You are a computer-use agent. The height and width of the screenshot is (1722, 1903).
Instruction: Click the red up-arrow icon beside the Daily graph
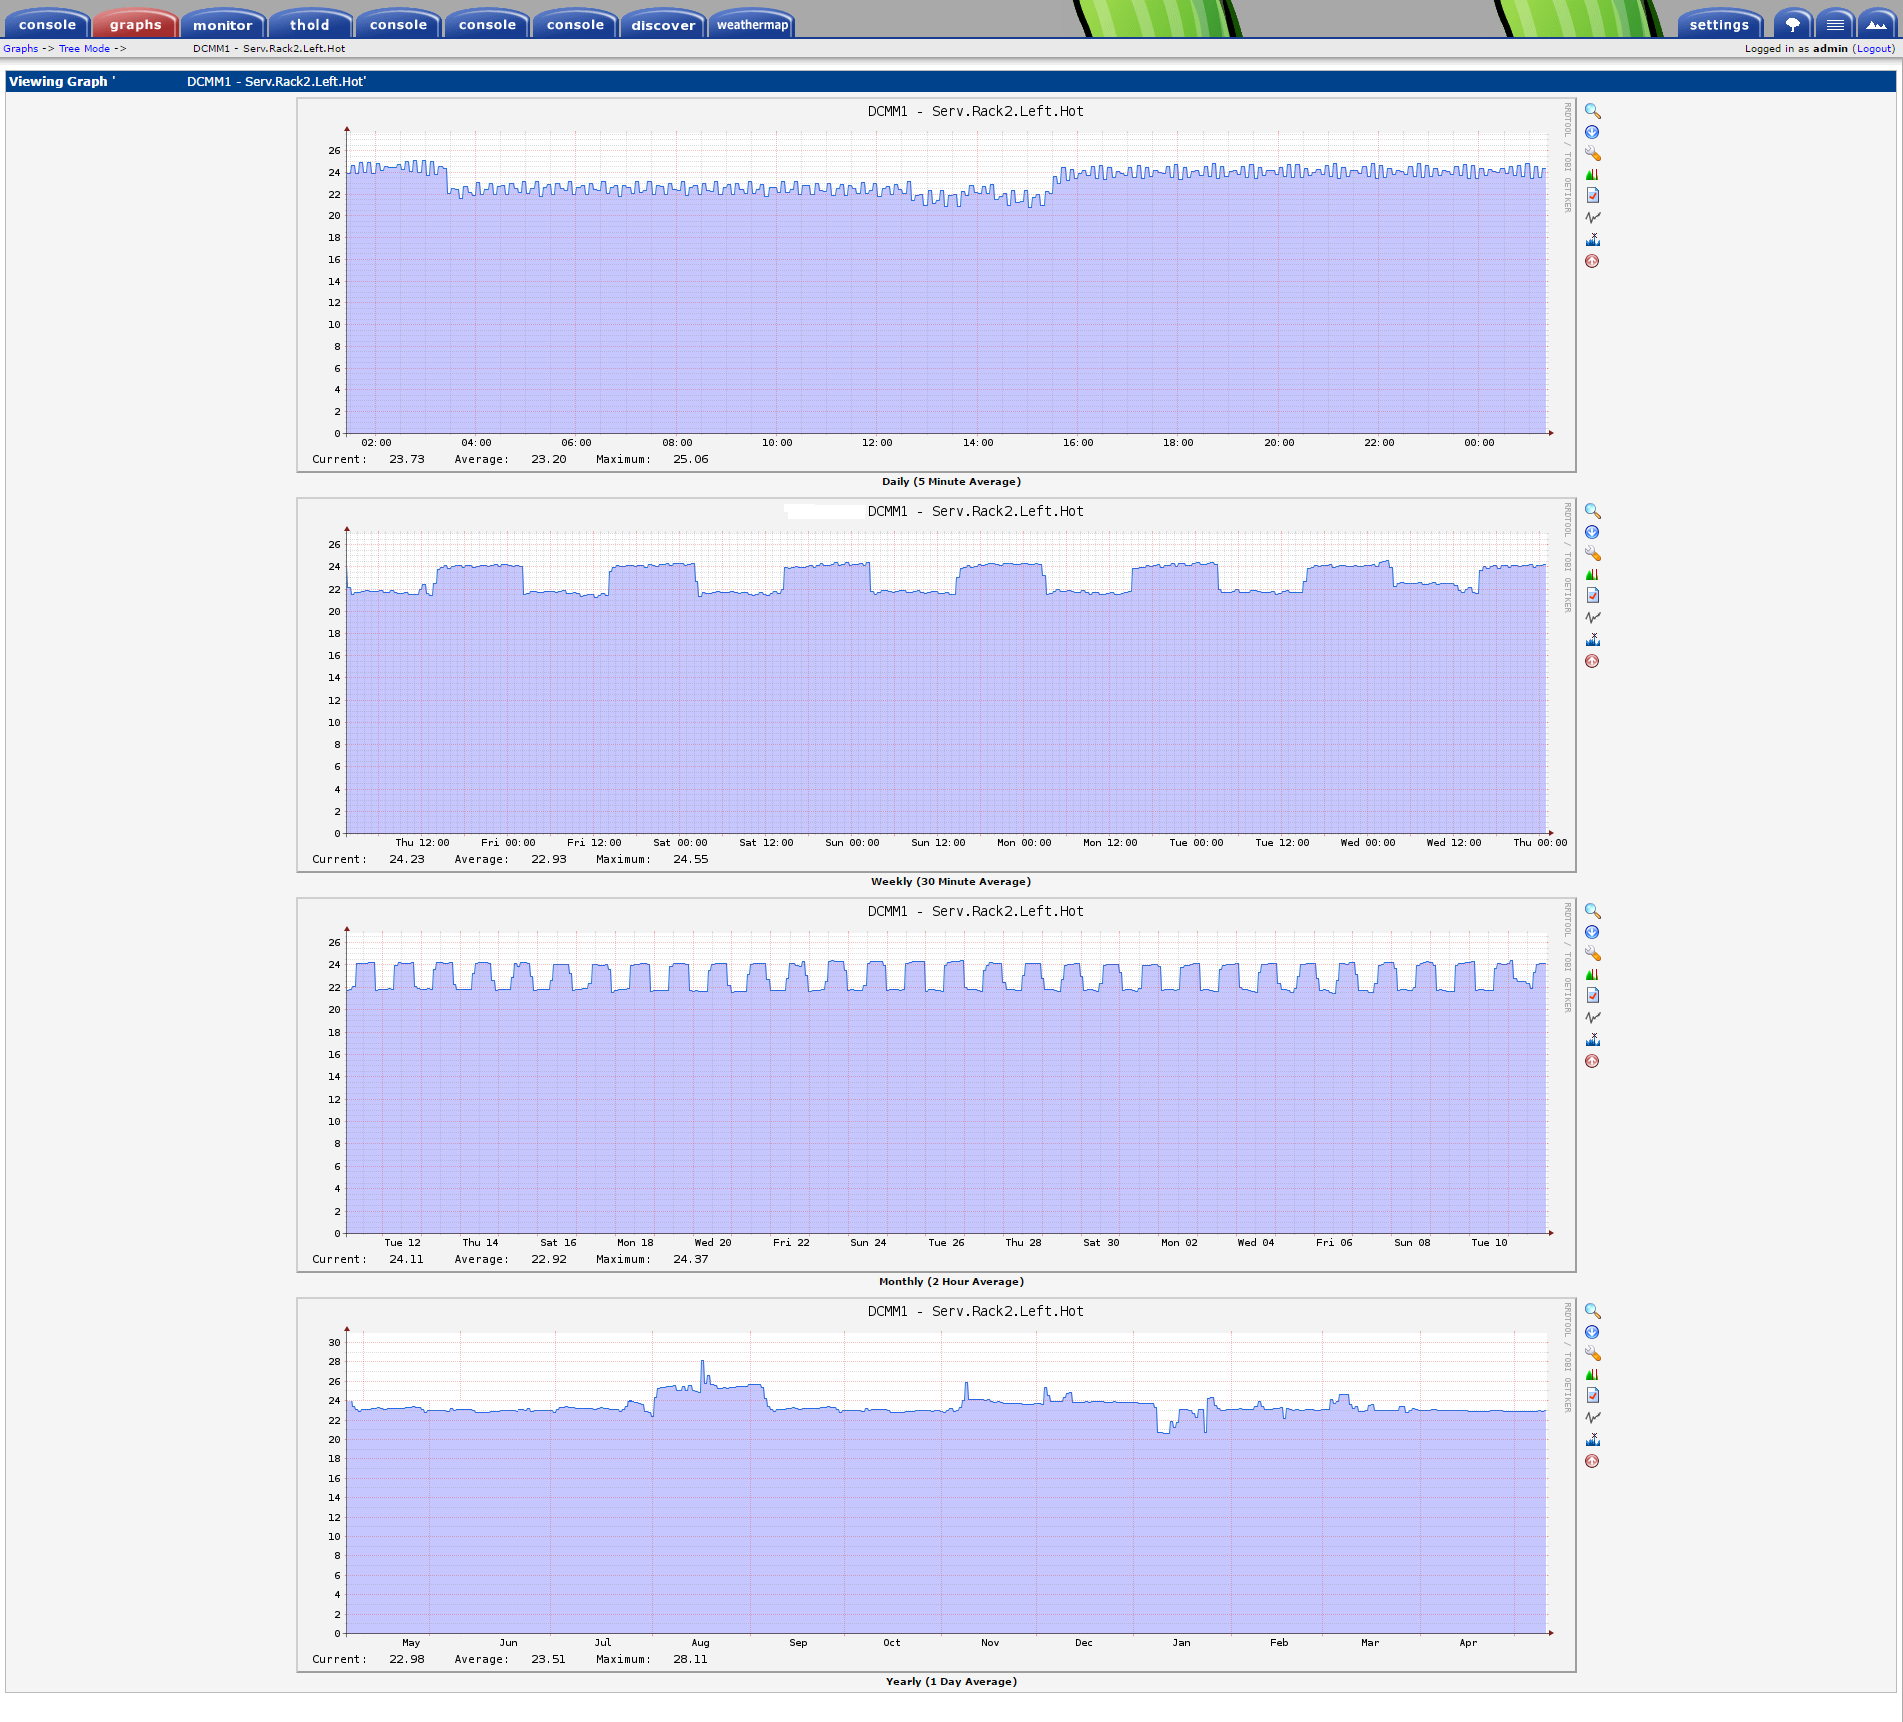(x=1592, y=261)
